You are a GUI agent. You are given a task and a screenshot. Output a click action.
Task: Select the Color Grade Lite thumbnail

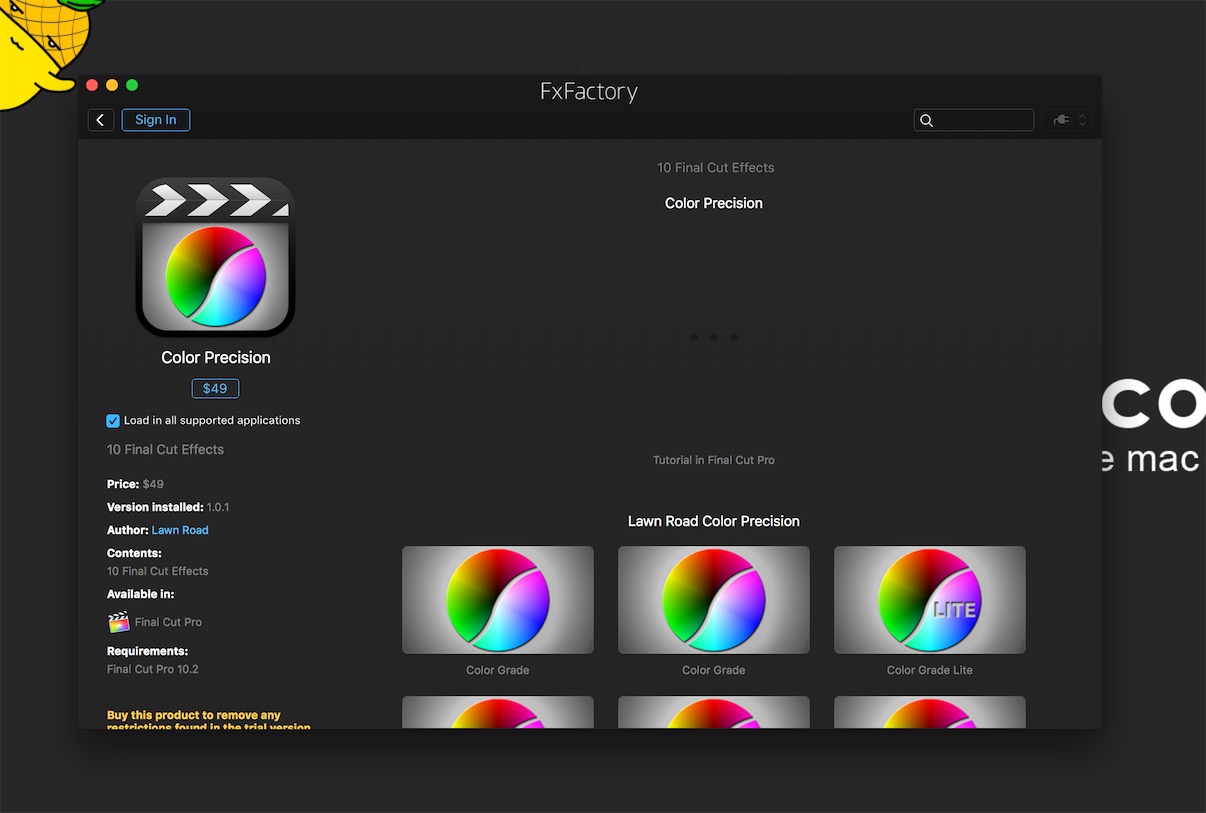(x=930, y=600)
